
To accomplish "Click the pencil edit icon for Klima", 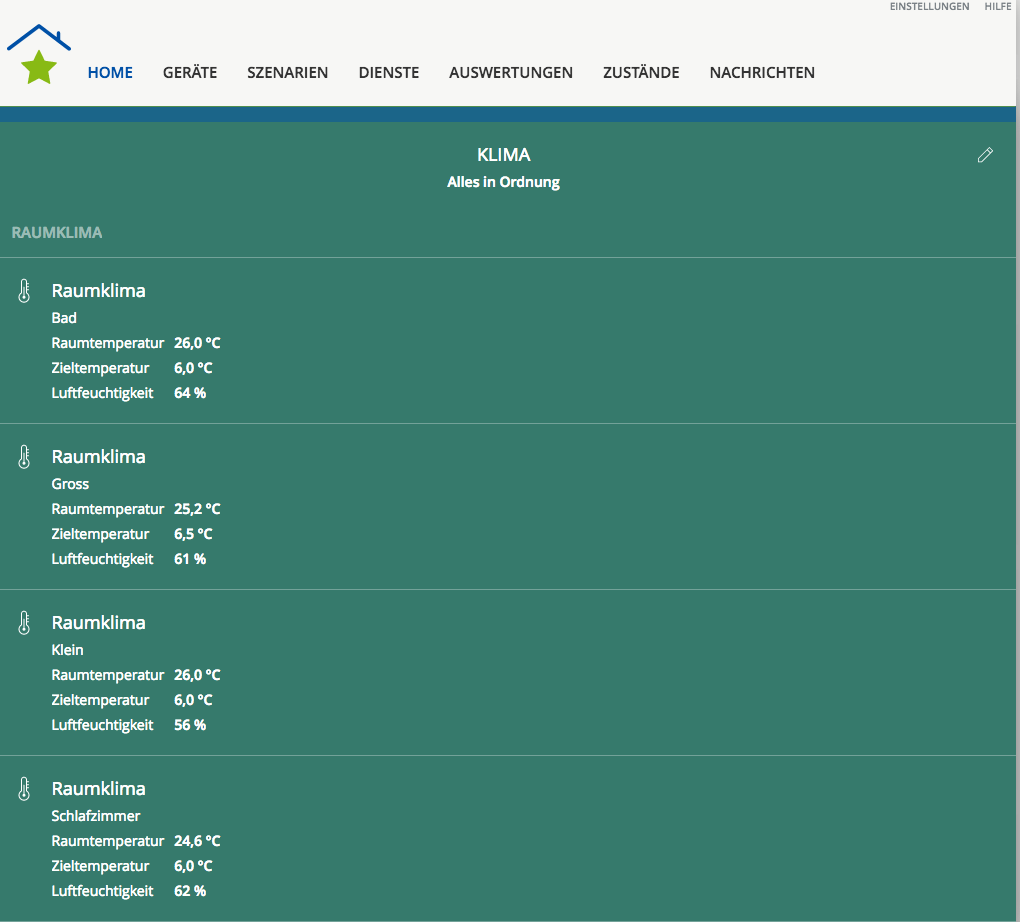I will [x=985, y=155].
